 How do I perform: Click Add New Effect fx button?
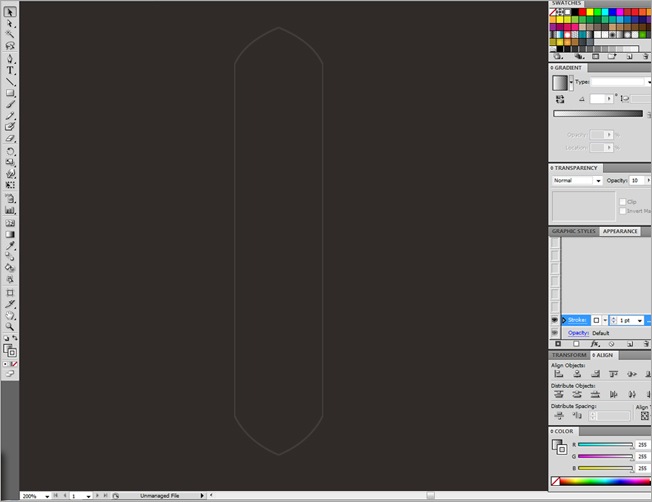(x=595, y=344)
